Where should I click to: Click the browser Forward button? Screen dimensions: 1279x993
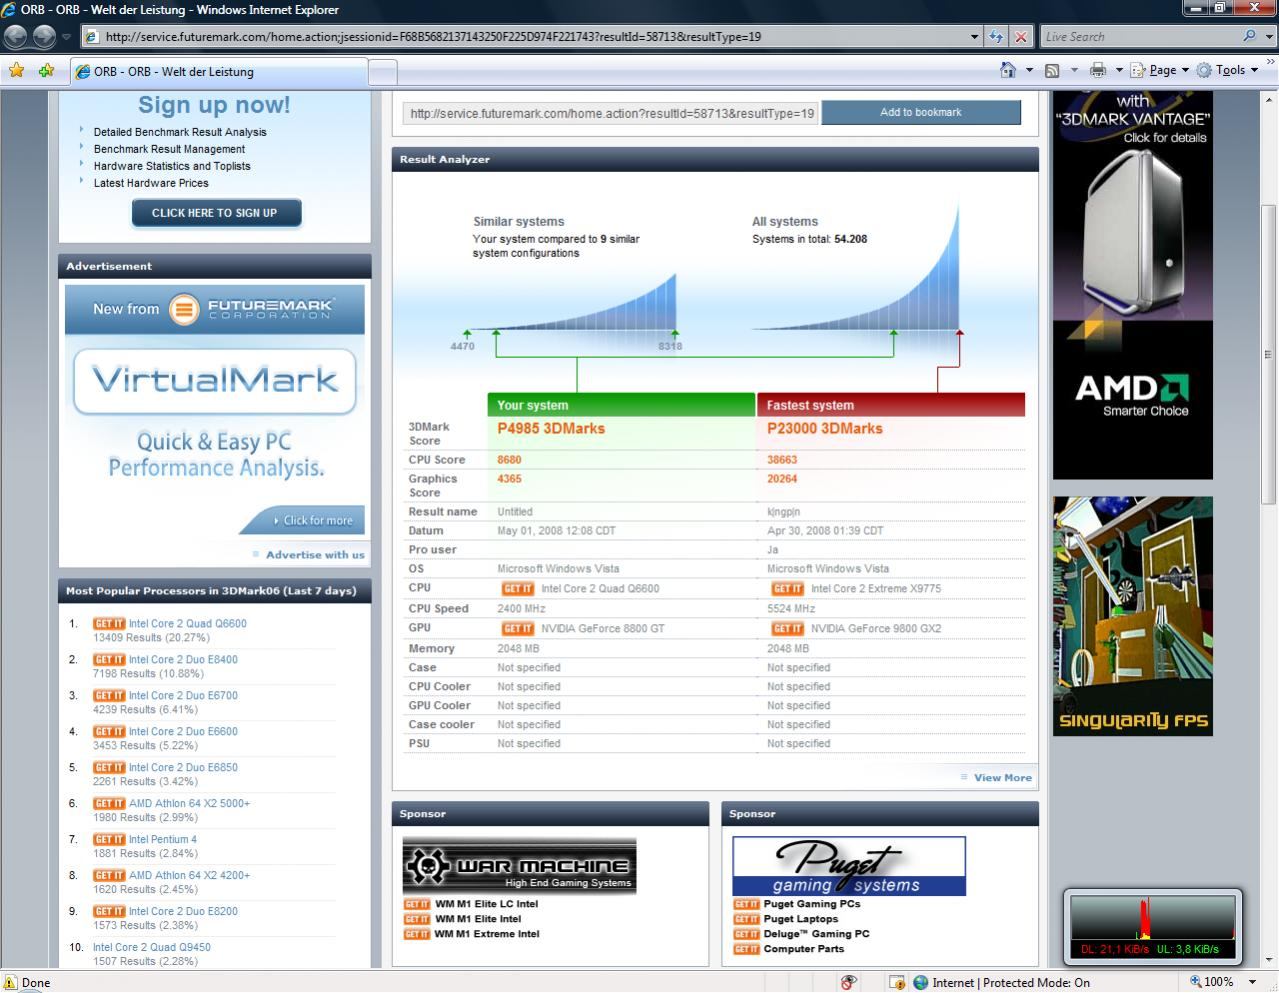click(44, 37)
